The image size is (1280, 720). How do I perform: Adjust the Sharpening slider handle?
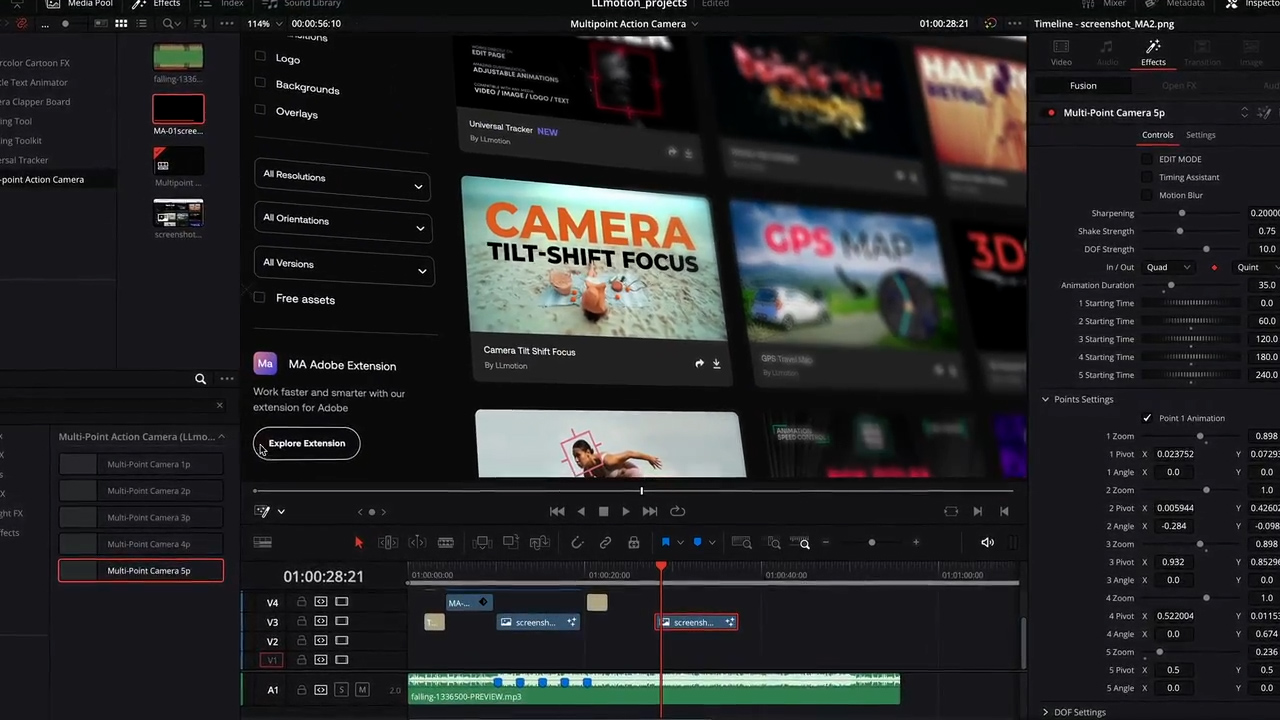[1181, 213]
